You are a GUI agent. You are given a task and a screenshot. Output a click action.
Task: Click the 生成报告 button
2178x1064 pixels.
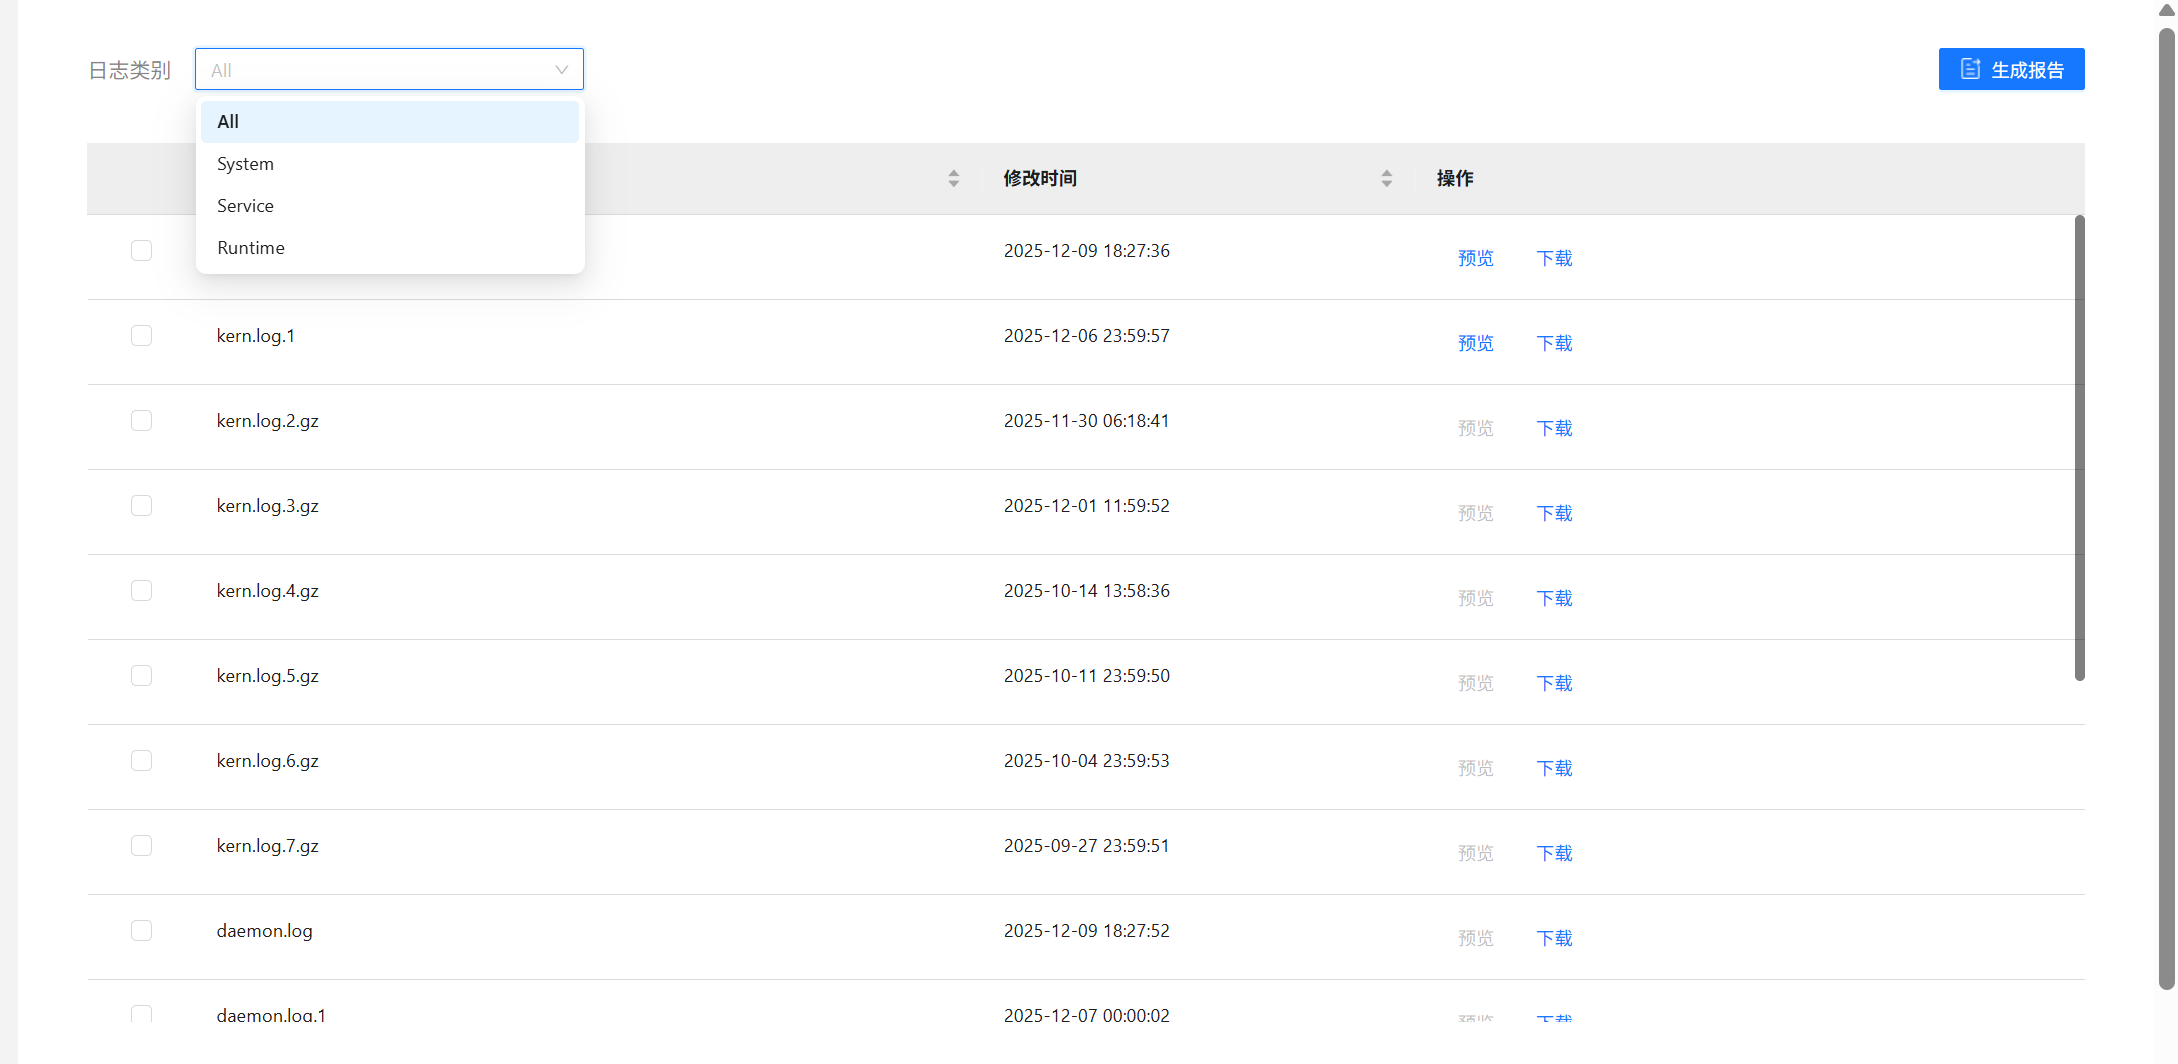[x=2011, y=69]
